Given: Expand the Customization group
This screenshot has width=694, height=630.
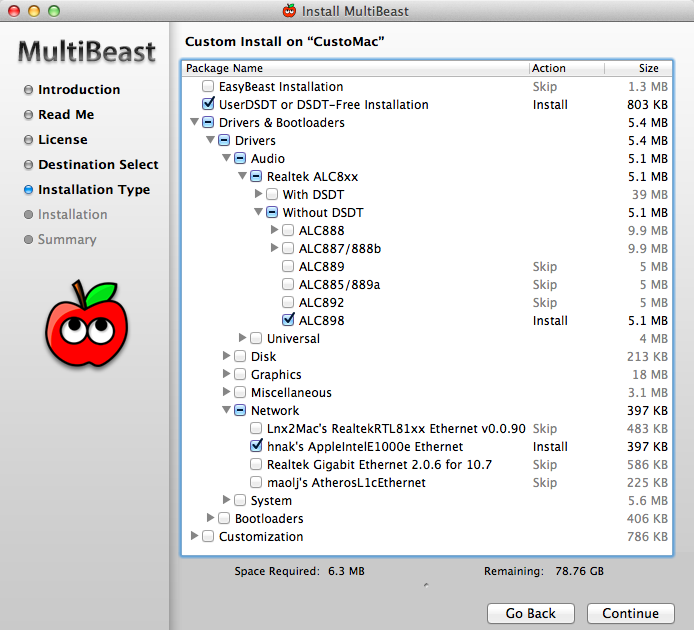Looking at the screenshot, I should pos(194,536).
